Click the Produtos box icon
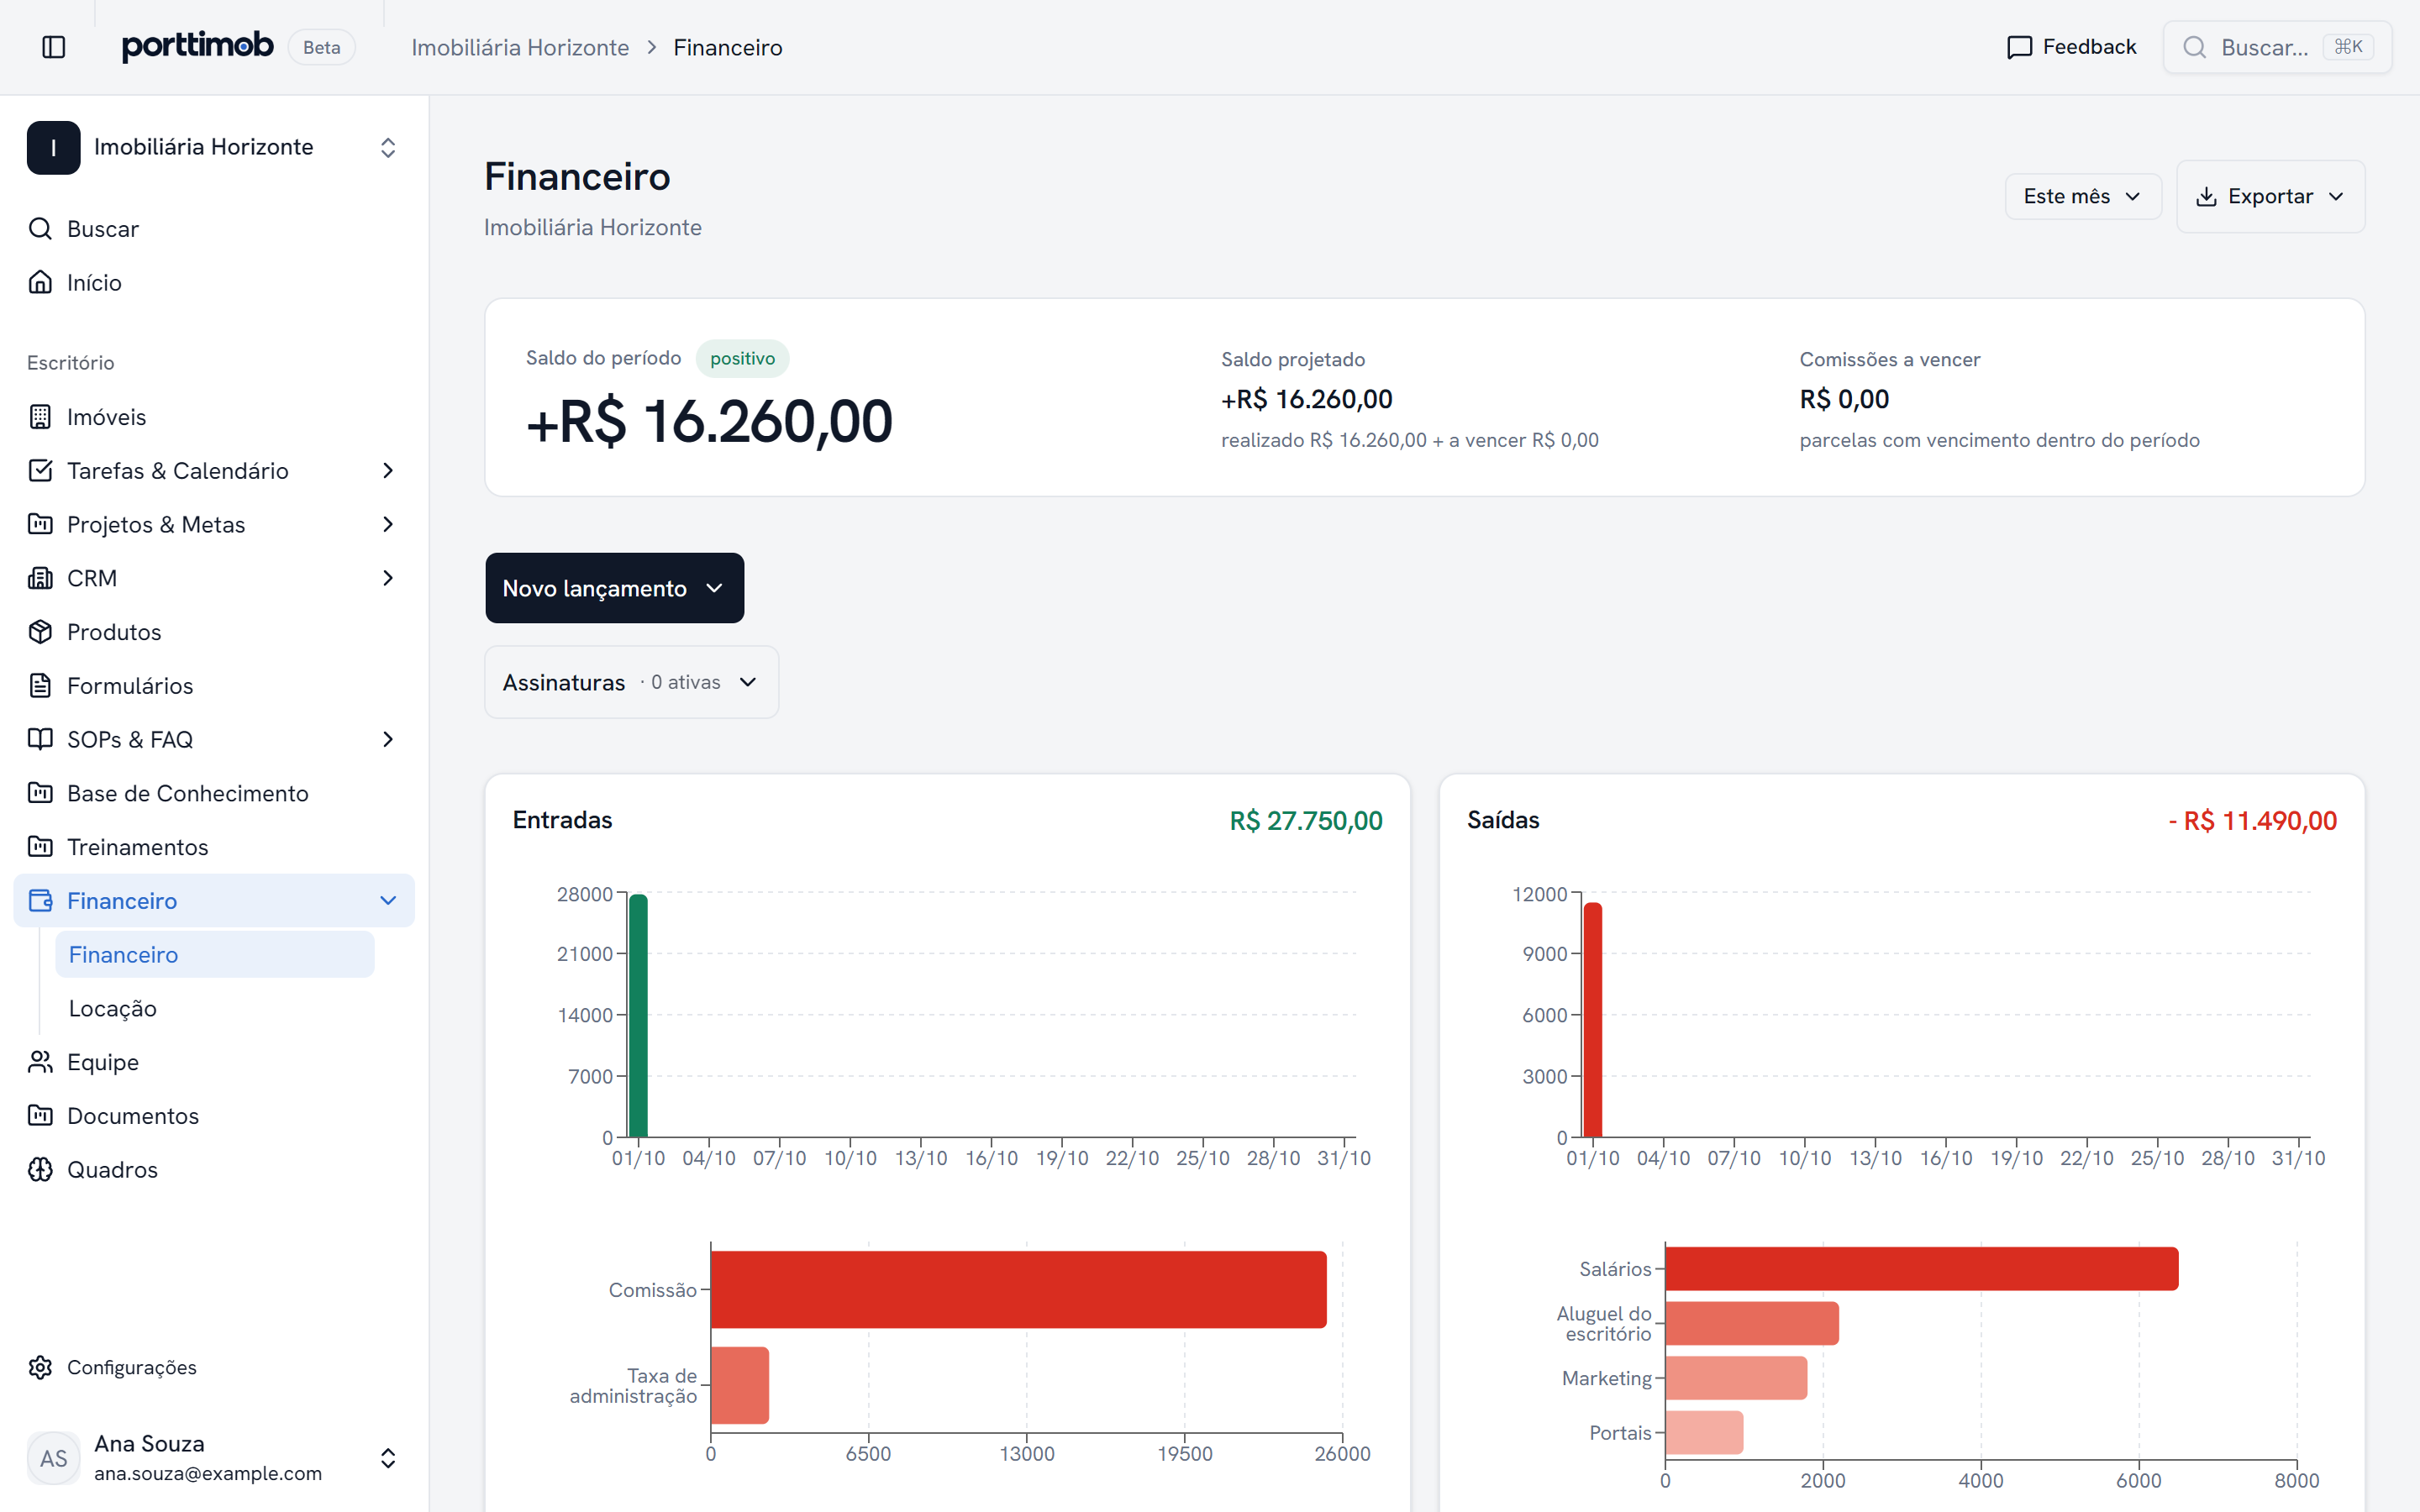 [x=40, y=632]
